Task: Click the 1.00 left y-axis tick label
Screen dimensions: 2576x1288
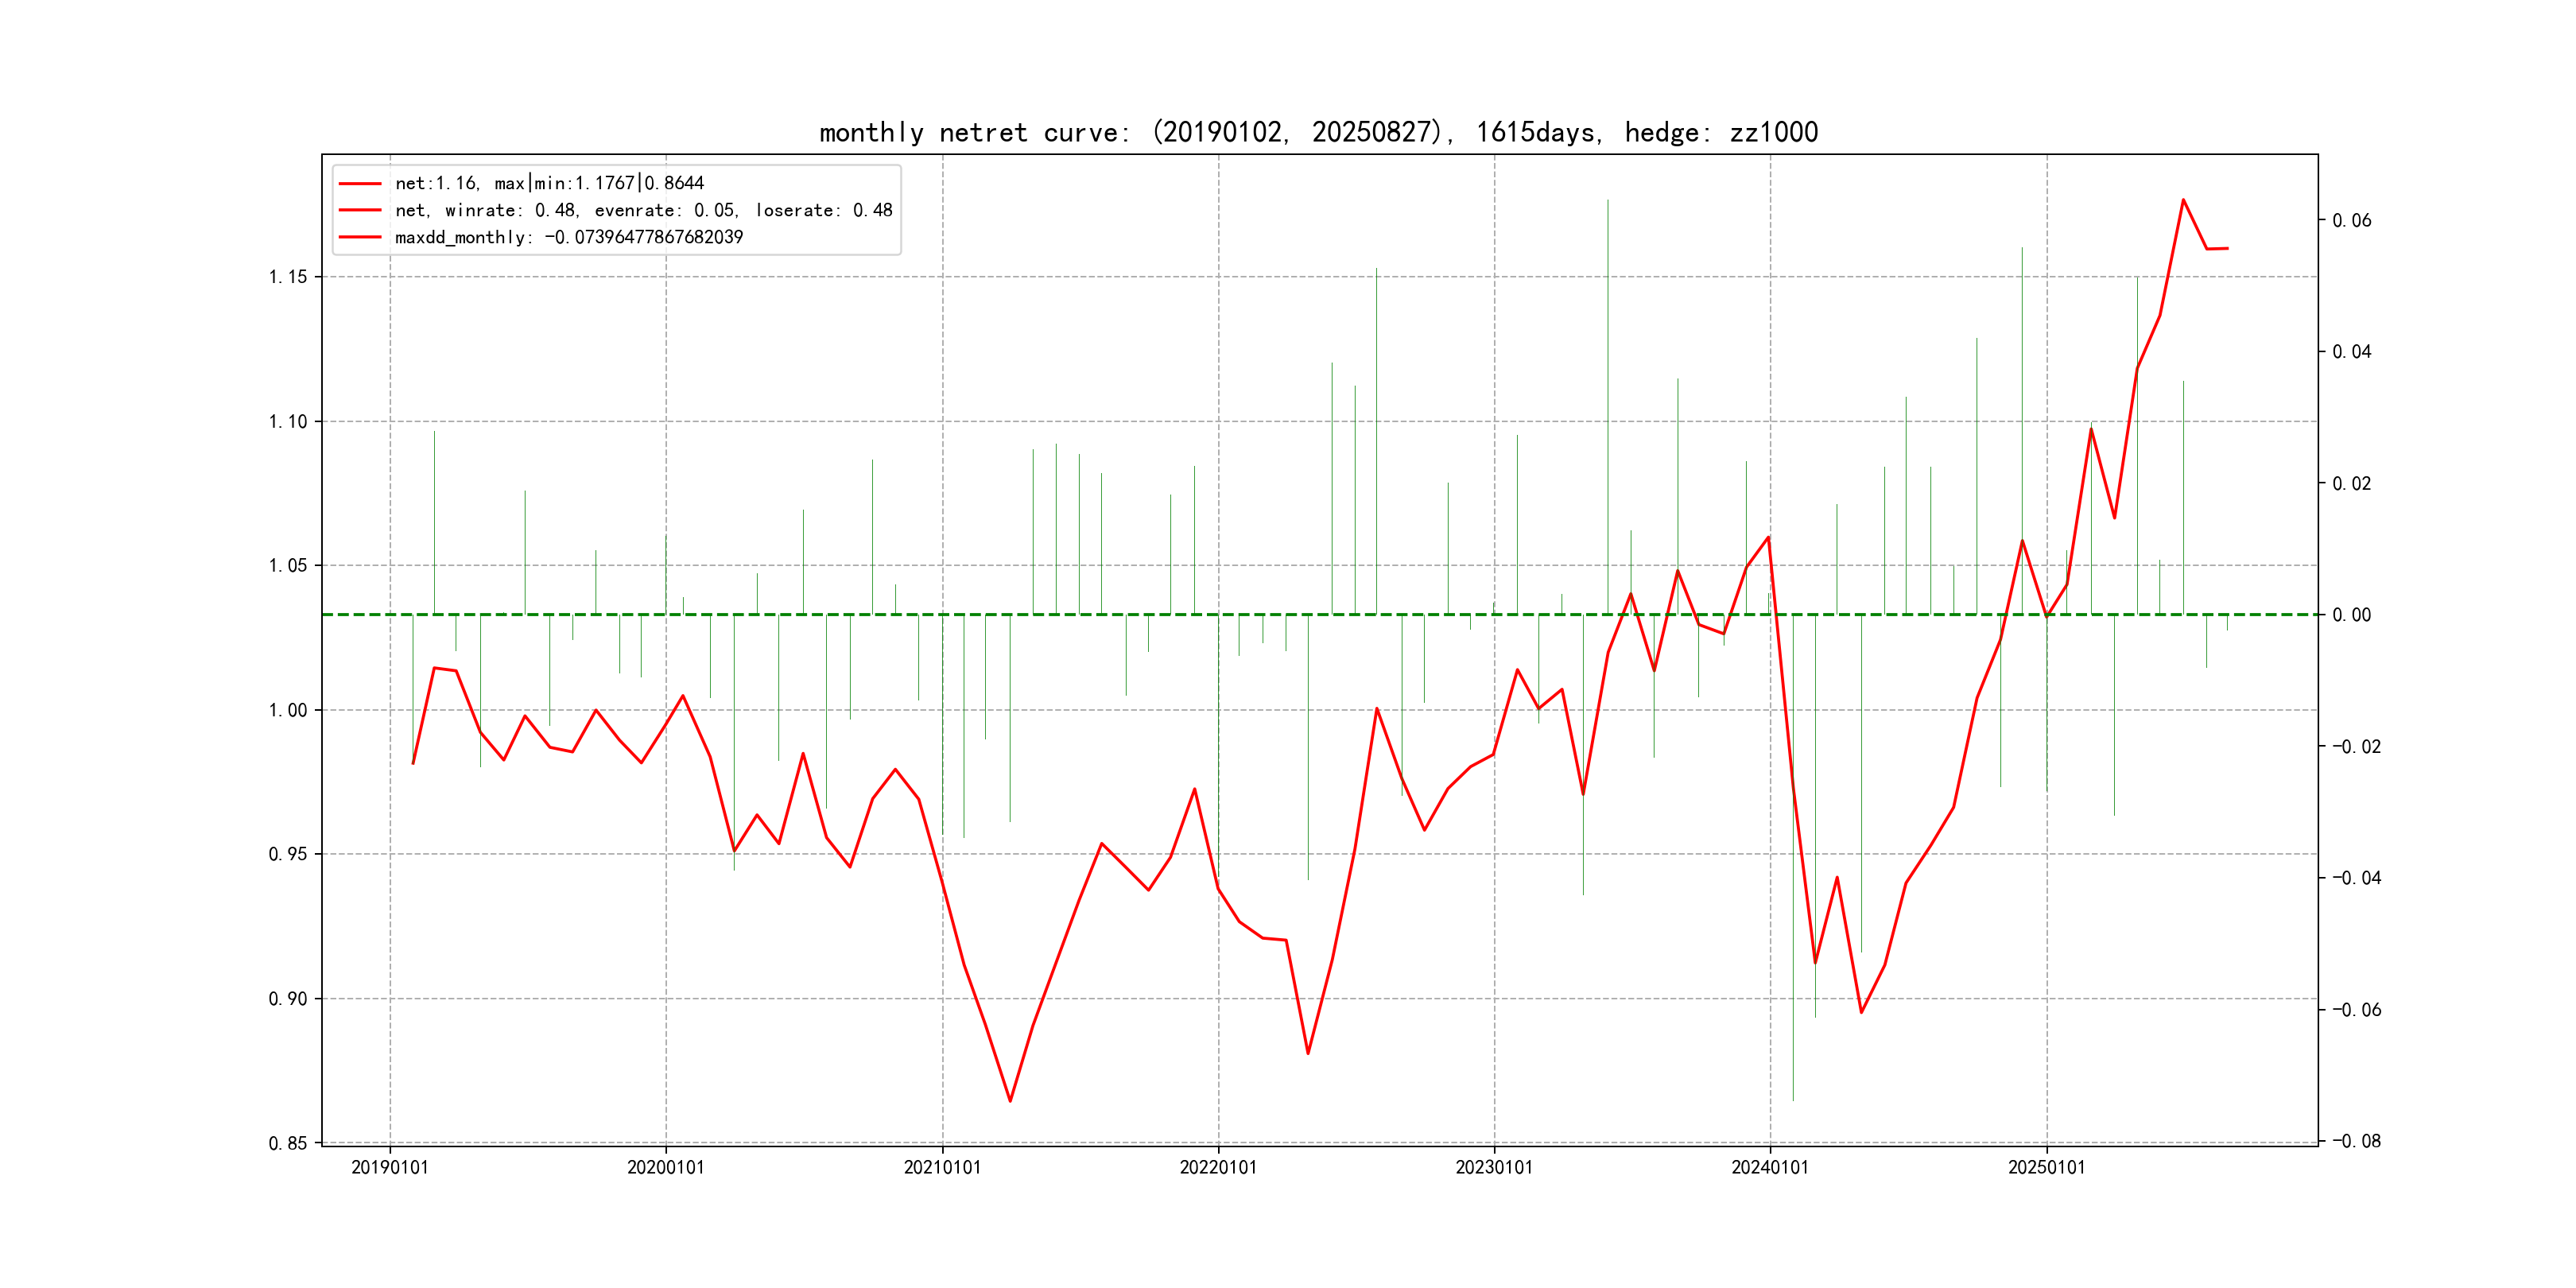Action: pyautogui.click(x=288, y=710)
